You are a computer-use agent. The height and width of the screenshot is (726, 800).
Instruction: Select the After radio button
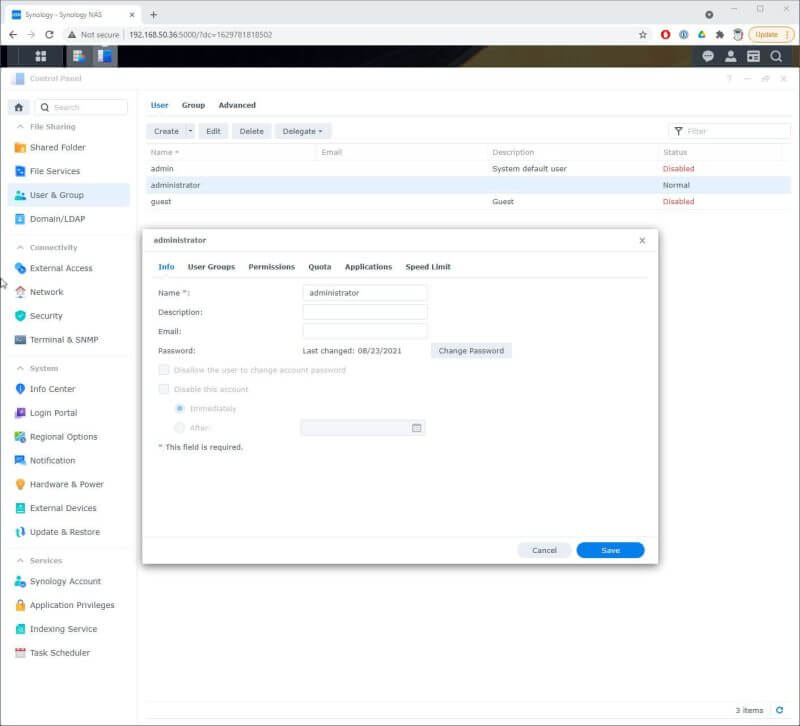tap(180, 427)
